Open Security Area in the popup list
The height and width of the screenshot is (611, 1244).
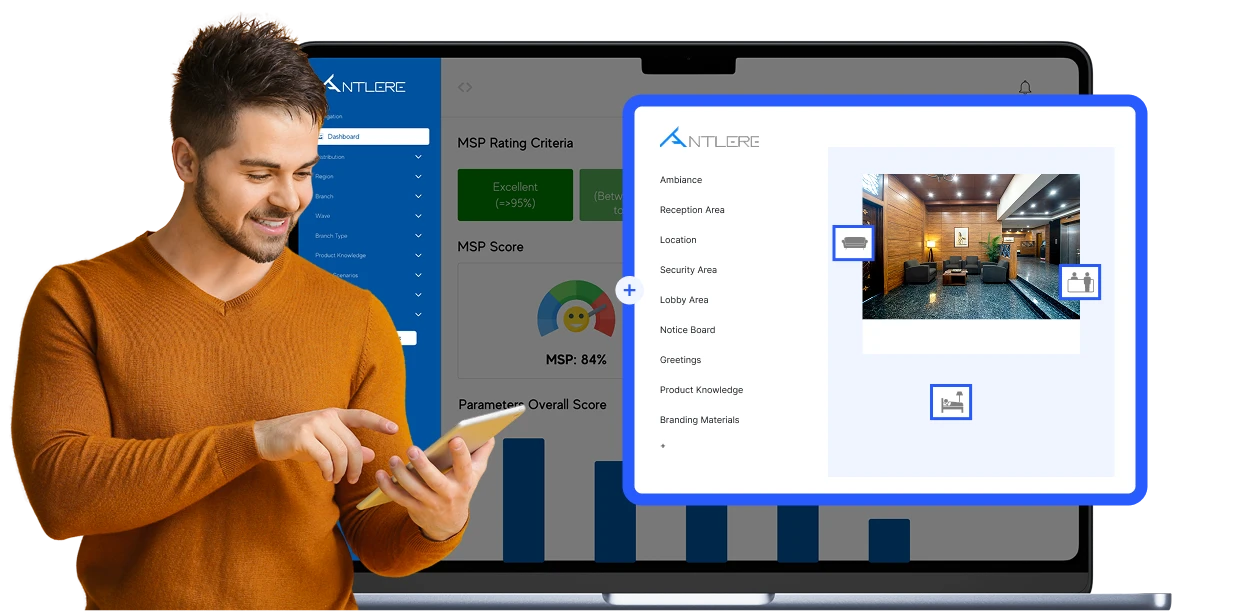point(688,270)
